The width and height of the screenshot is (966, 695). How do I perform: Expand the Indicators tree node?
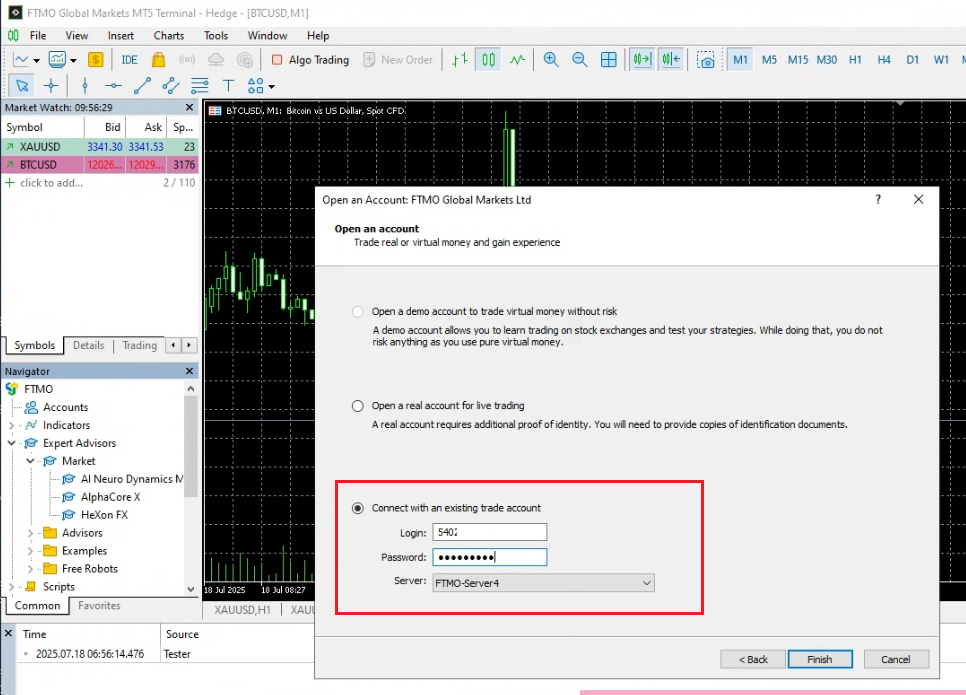(x=11, y=425)
